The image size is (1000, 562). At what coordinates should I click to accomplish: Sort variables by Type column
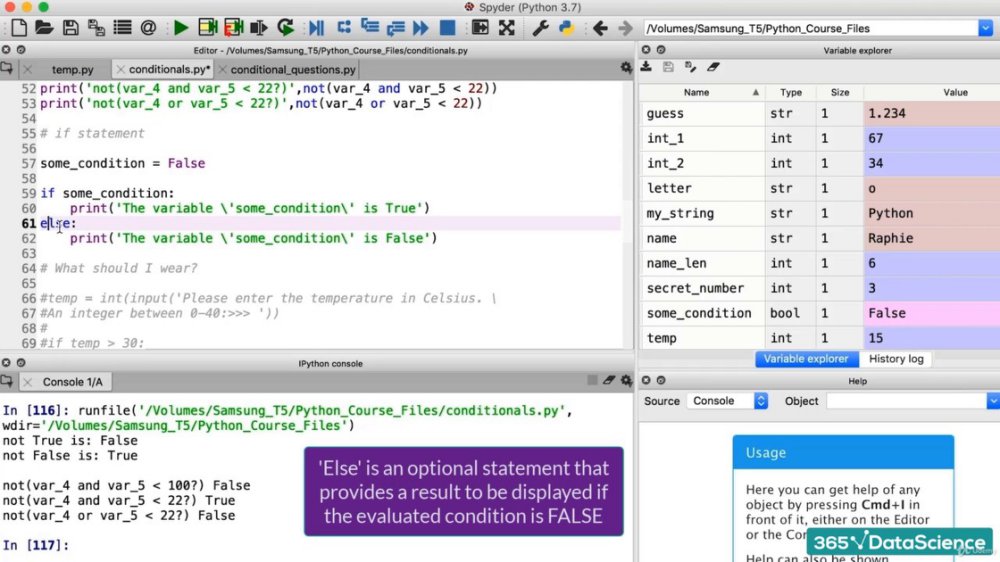(x=791, y=92)
